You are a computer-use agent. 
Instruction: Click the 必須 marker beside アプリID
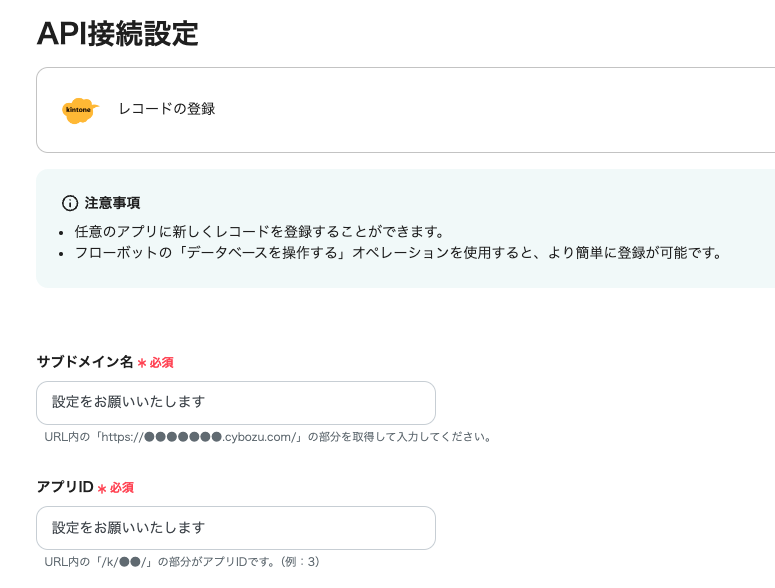(x=121, y=488)
